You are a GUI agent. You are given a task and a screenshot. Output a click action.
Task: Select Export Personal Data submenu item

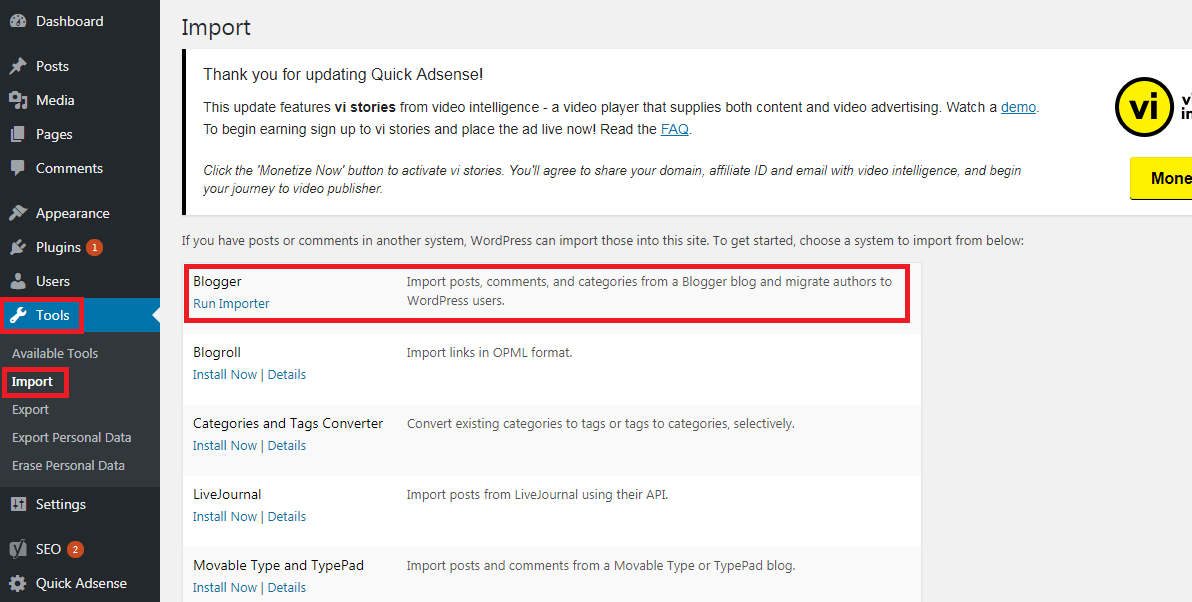tap(71, 437)
